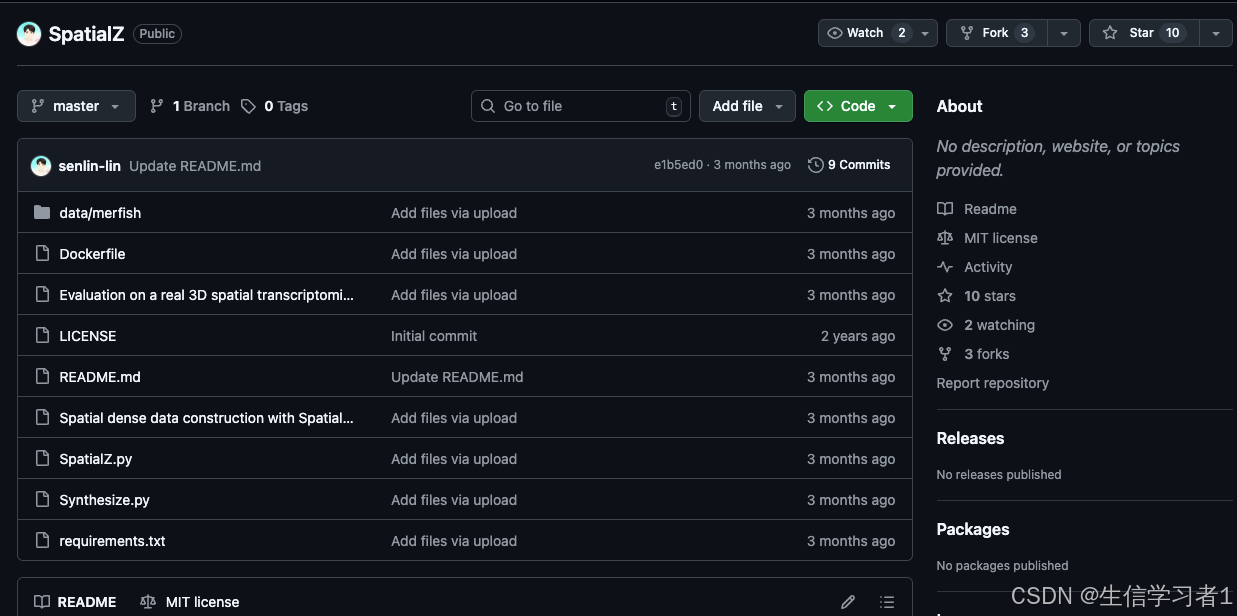Open MIT license link in About sidebar

987,238
